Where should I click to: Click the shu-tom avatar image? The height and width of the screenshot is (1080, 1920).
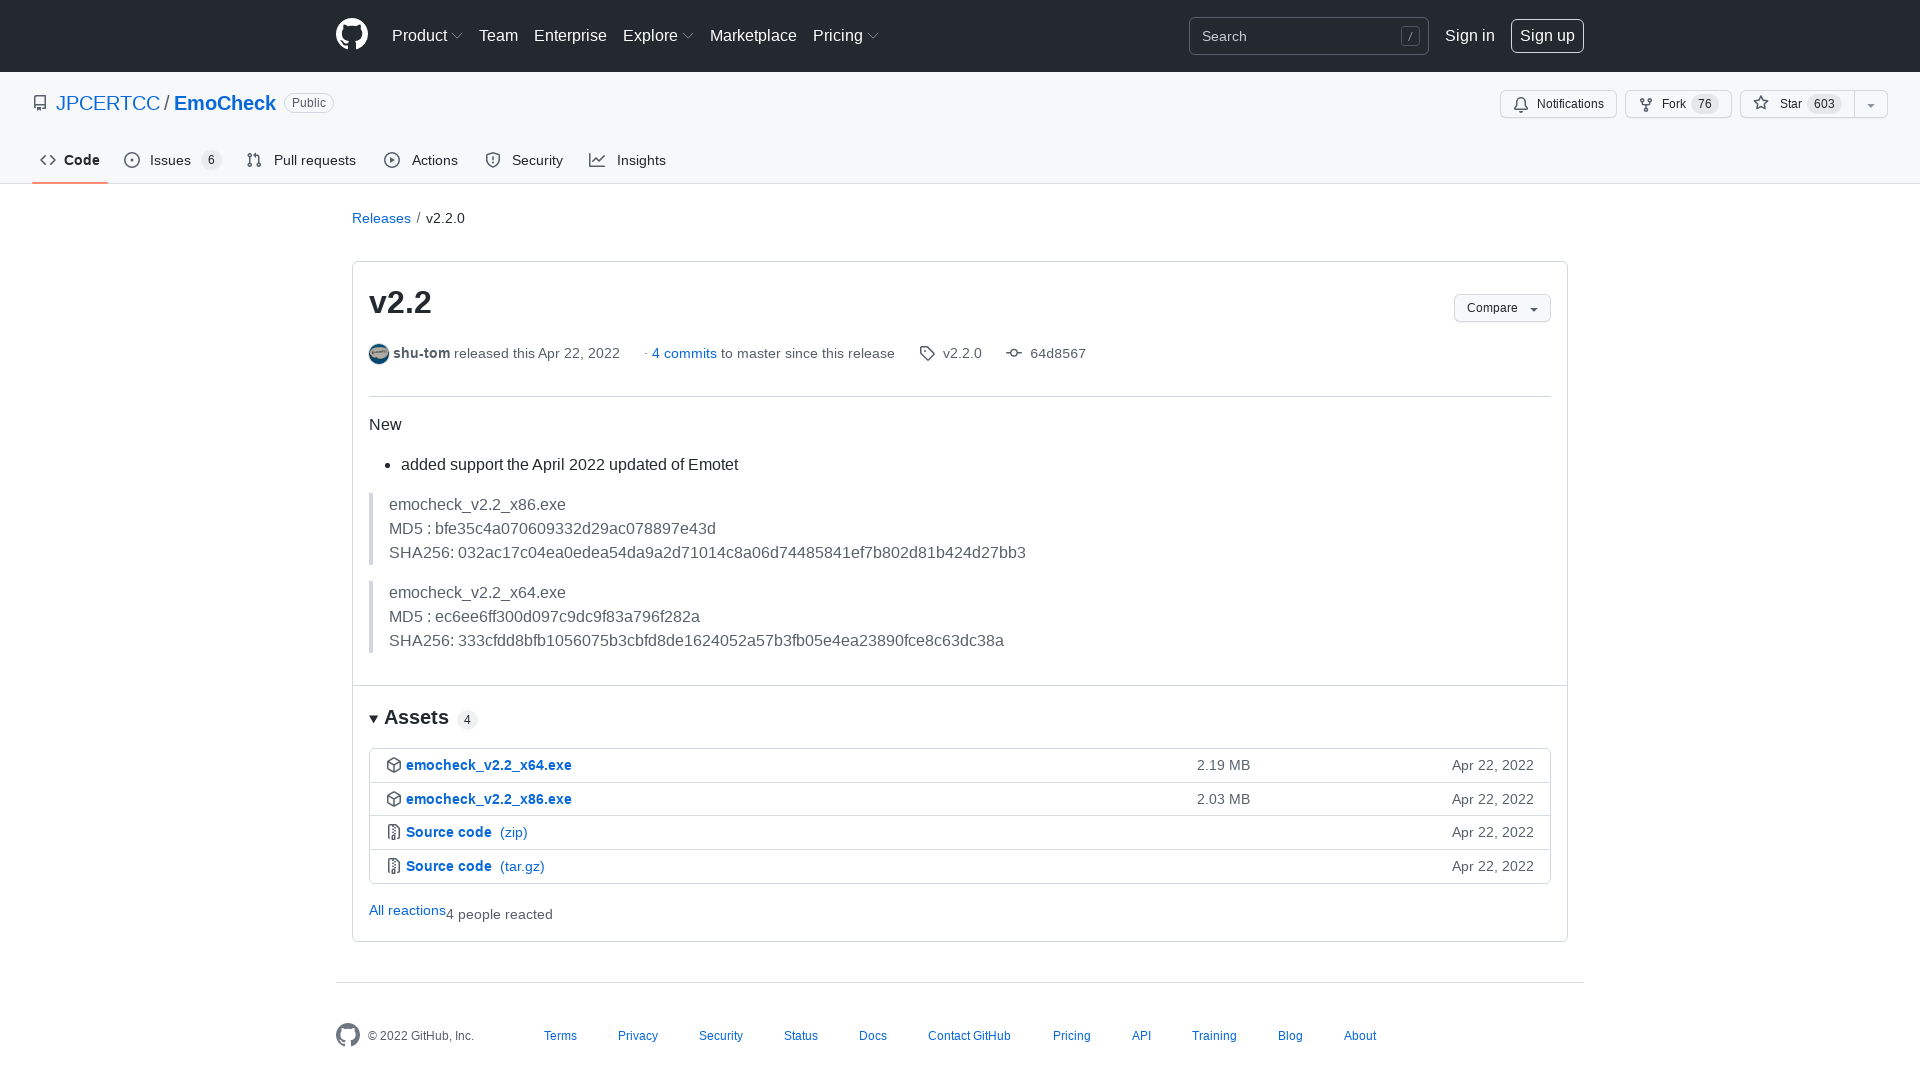pyautogui.click(x=379, y=354)
